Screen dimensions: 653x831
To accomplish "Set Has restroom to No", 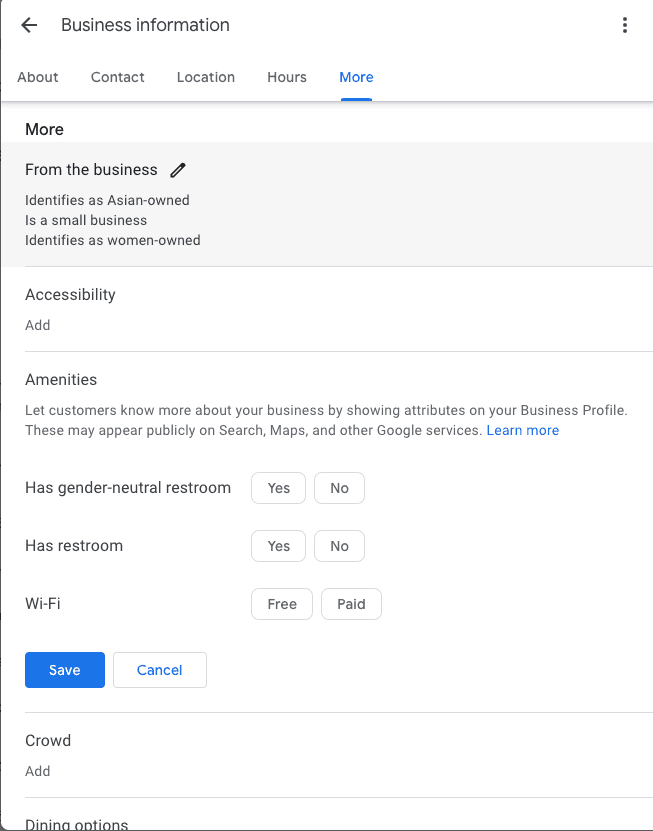I will [x=339, y=546].
